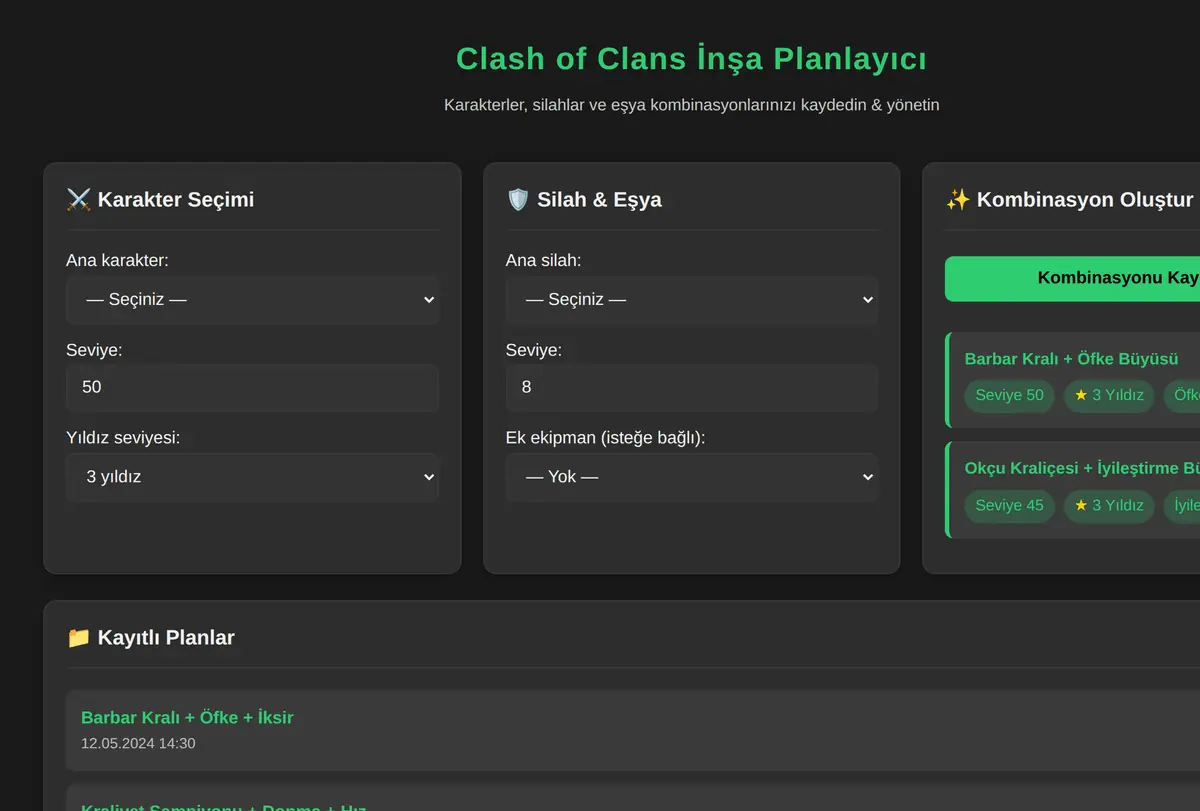Click the Clash of Clans İnşa Planlayıcı title

click(691, 59)
